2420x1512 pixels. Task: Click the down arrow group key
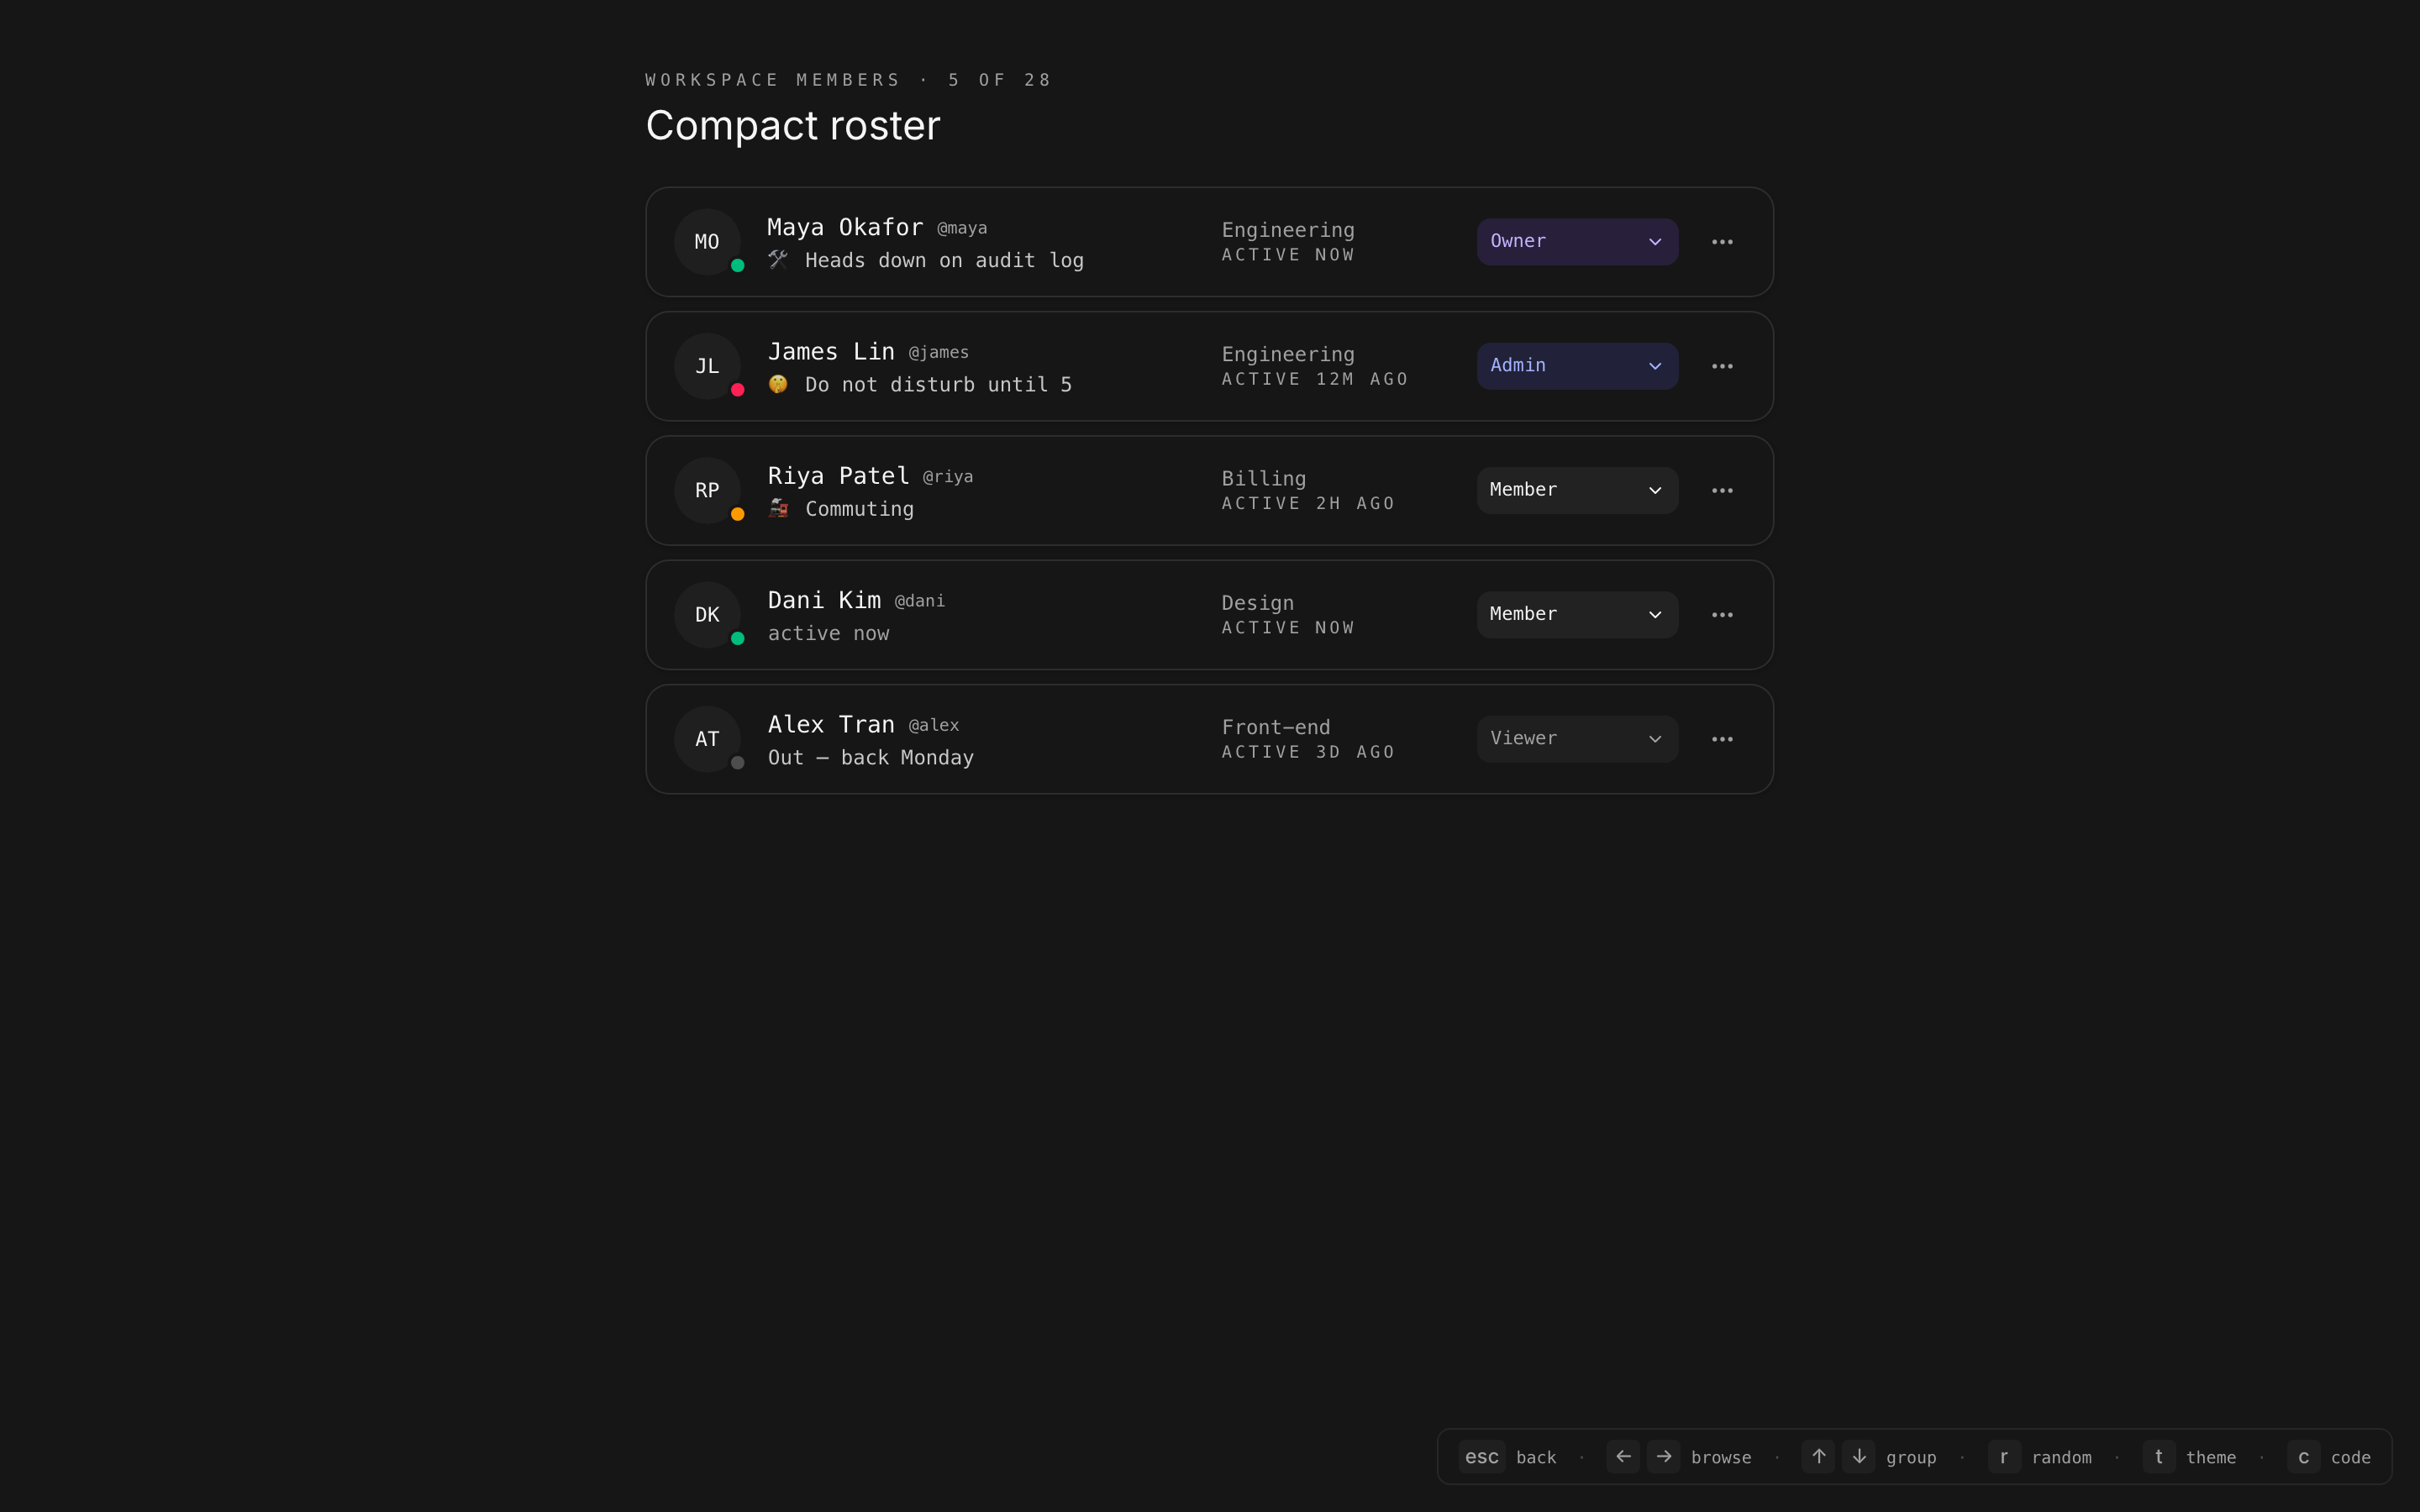tap(1859, 1457)
